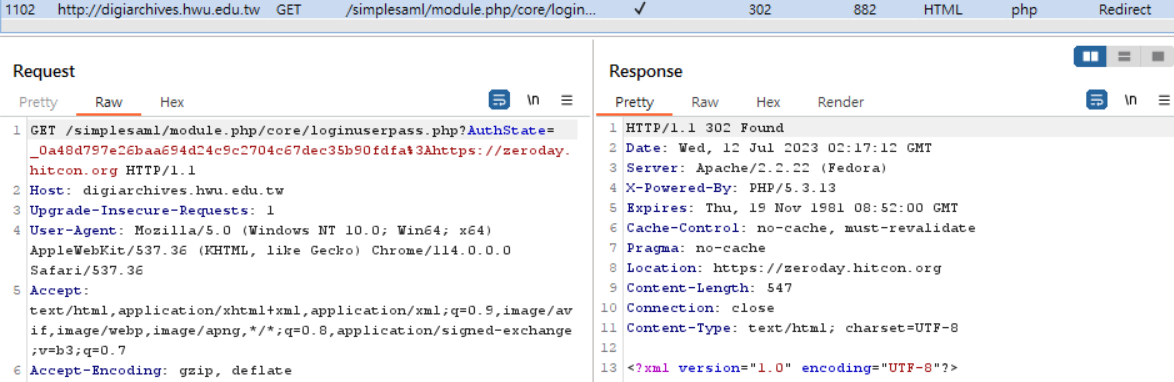Click host http://digiarchives.hwu.edu.tw cell
The height and width of the screenshot is (382, 1174).
coord(159,10)
